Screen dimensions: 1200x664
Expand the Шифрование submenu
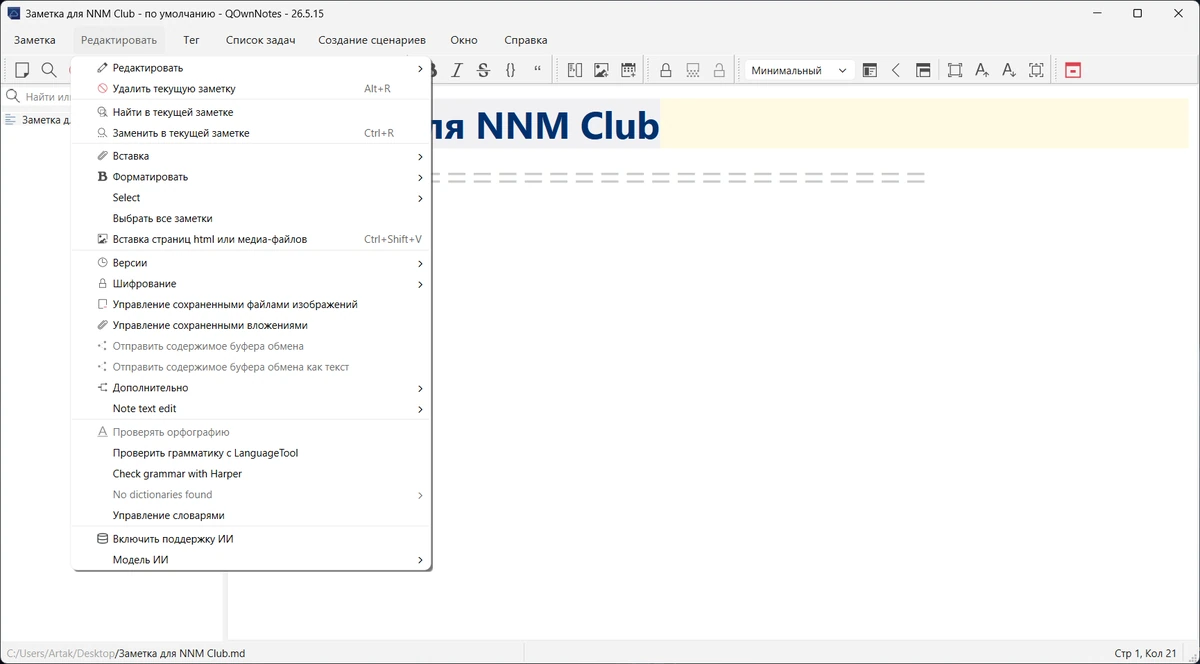(251, 284)
